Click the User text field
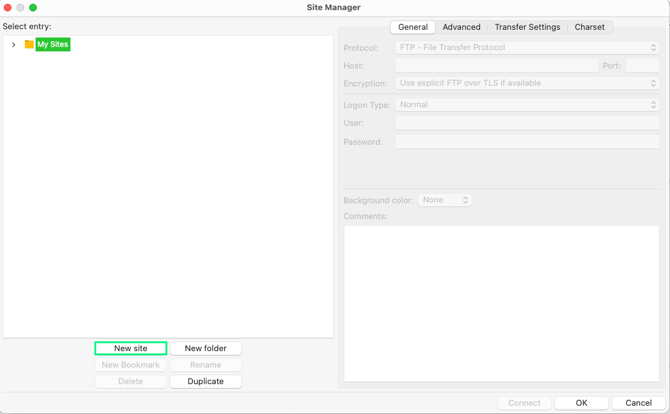This screenshot has height=414, width=670. pos(527,123)
